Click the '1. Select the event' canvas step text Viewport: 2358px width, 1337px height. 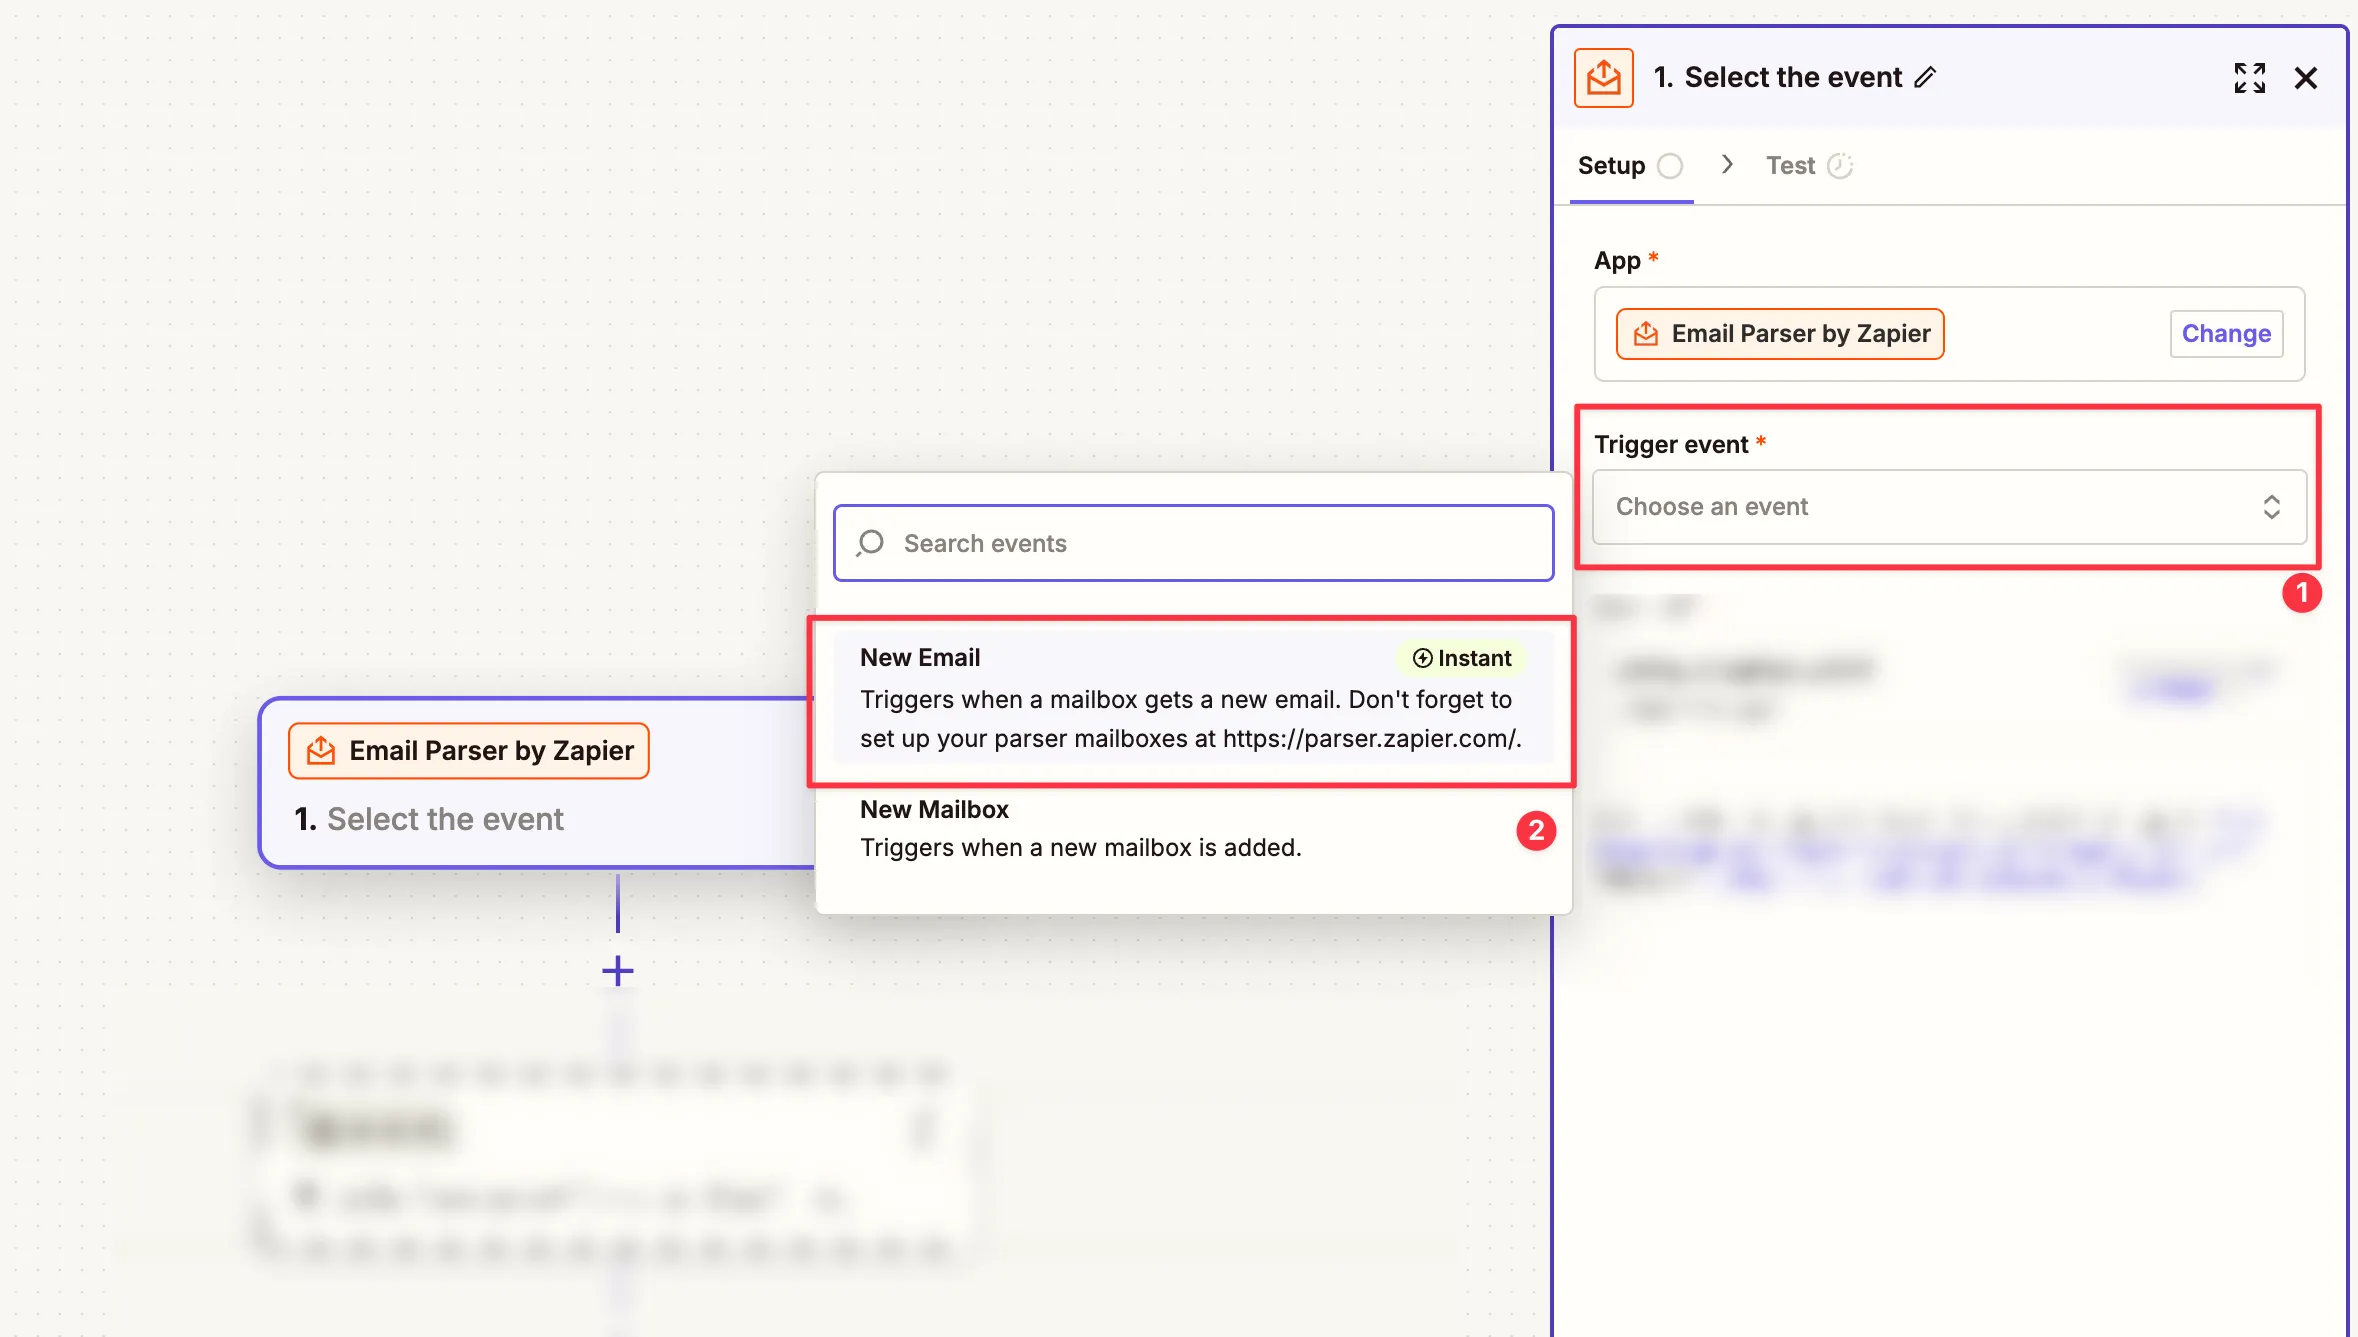pos(429,819)
